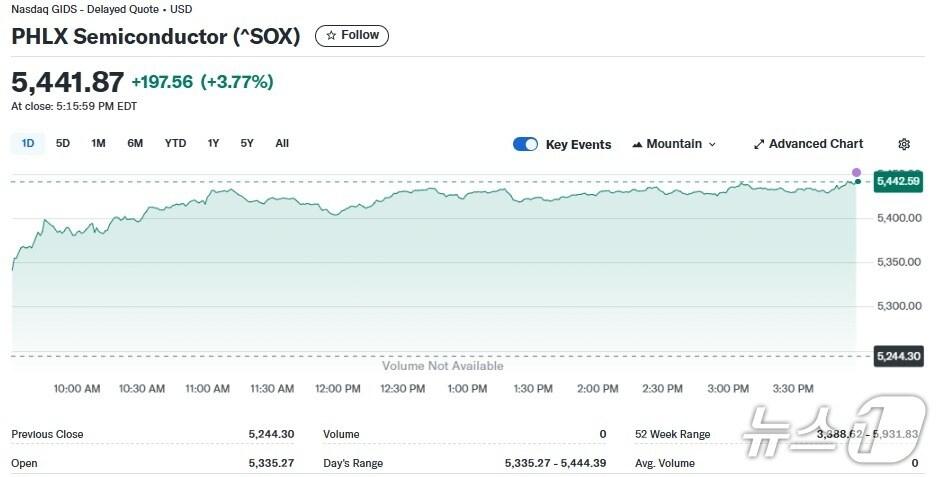Click the Key Events label text
Image resolution: width=940 pixels, height=477 pixels.
coord(578,144)
